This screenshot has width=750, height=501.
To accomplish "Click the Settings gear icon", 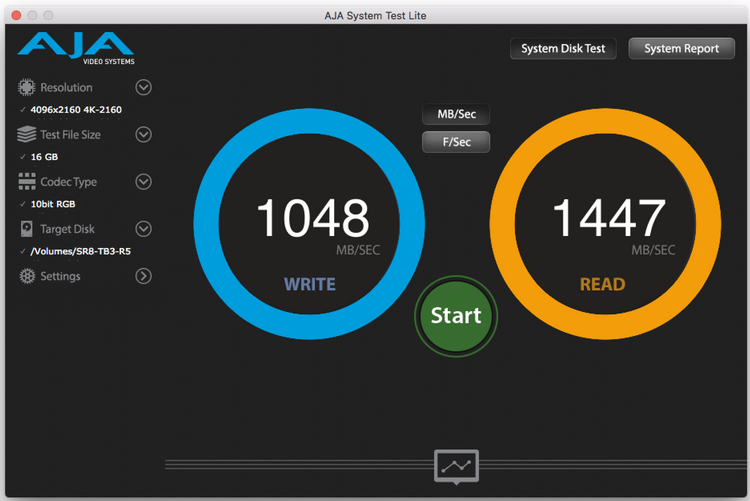I will coord(27,276).
